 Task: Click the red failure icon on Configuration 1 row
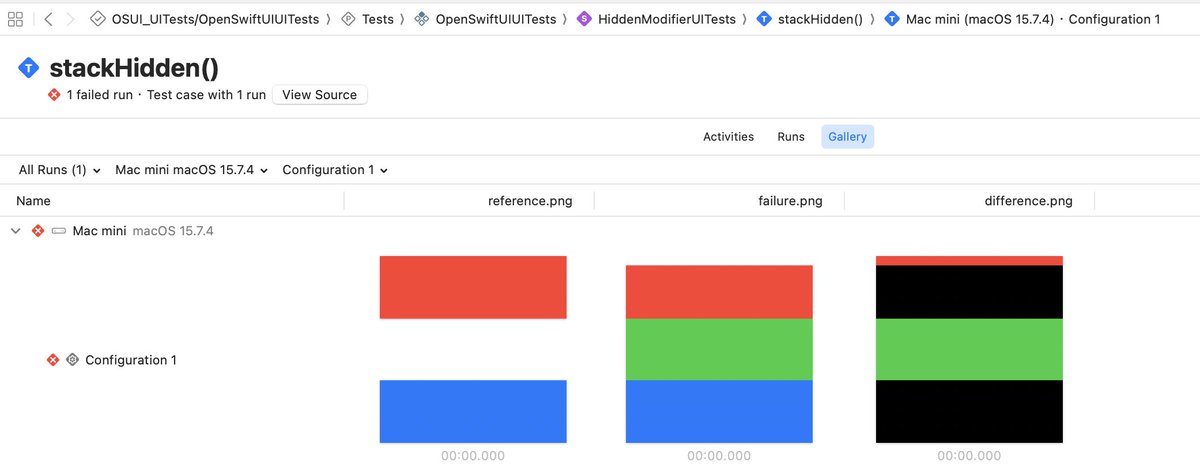53,360
